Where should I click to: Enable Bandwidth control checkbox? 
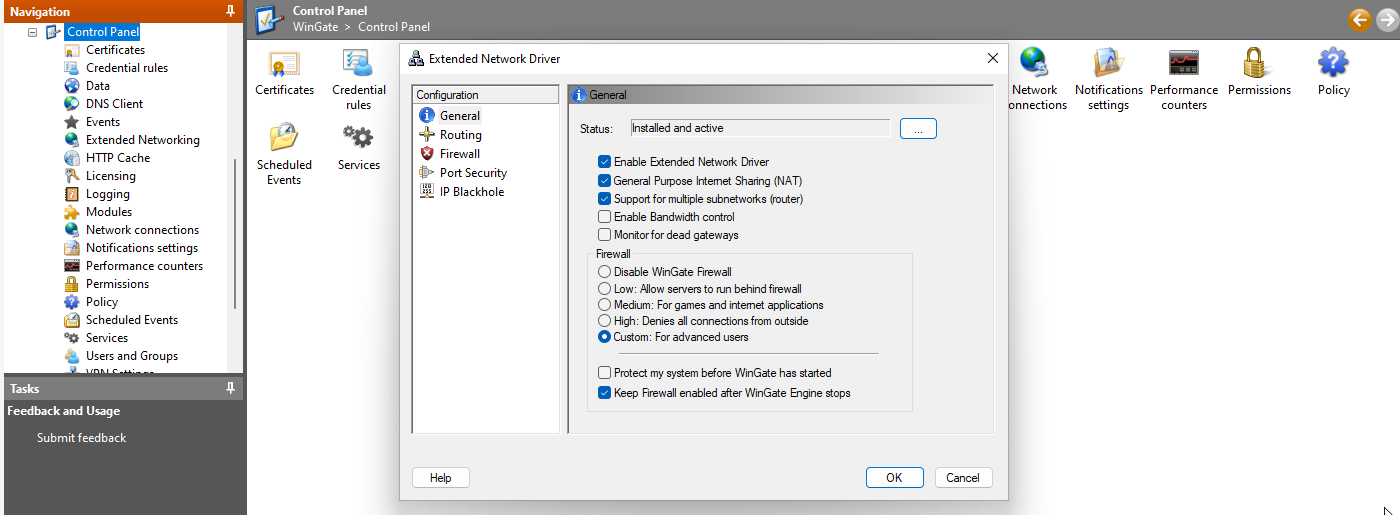pyautogui.click(x=604, y=217)
